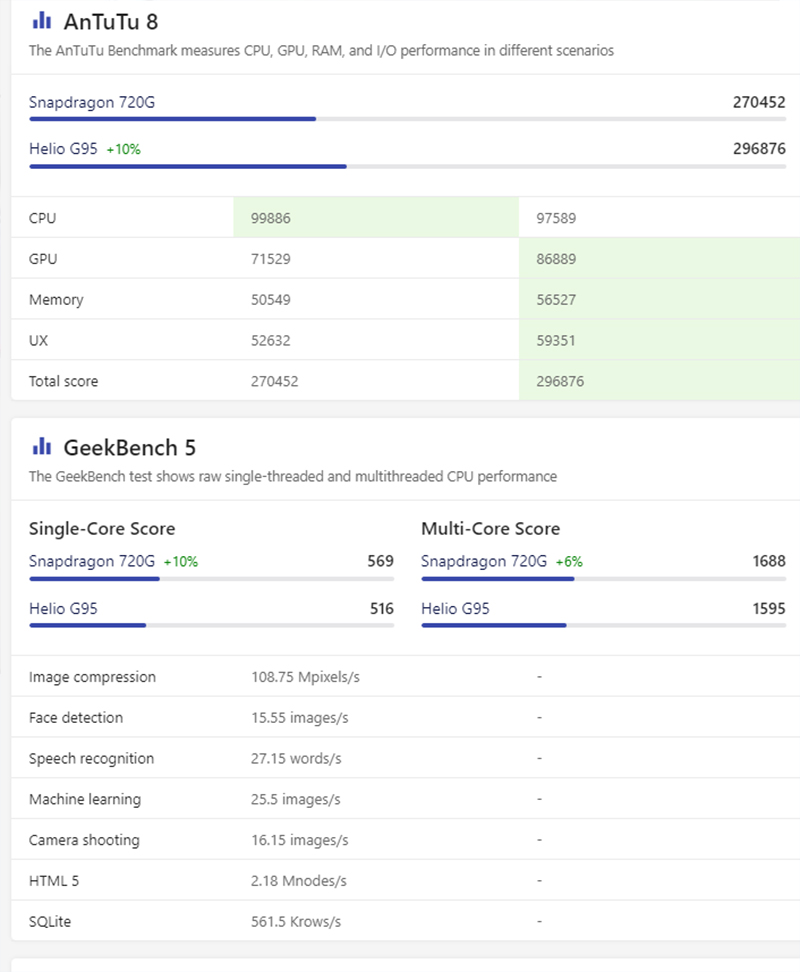Image resolution: width=800 pixels, height=972 pixels.
Task: Click the 16.15 images/s value
Action: coord(300,840)
